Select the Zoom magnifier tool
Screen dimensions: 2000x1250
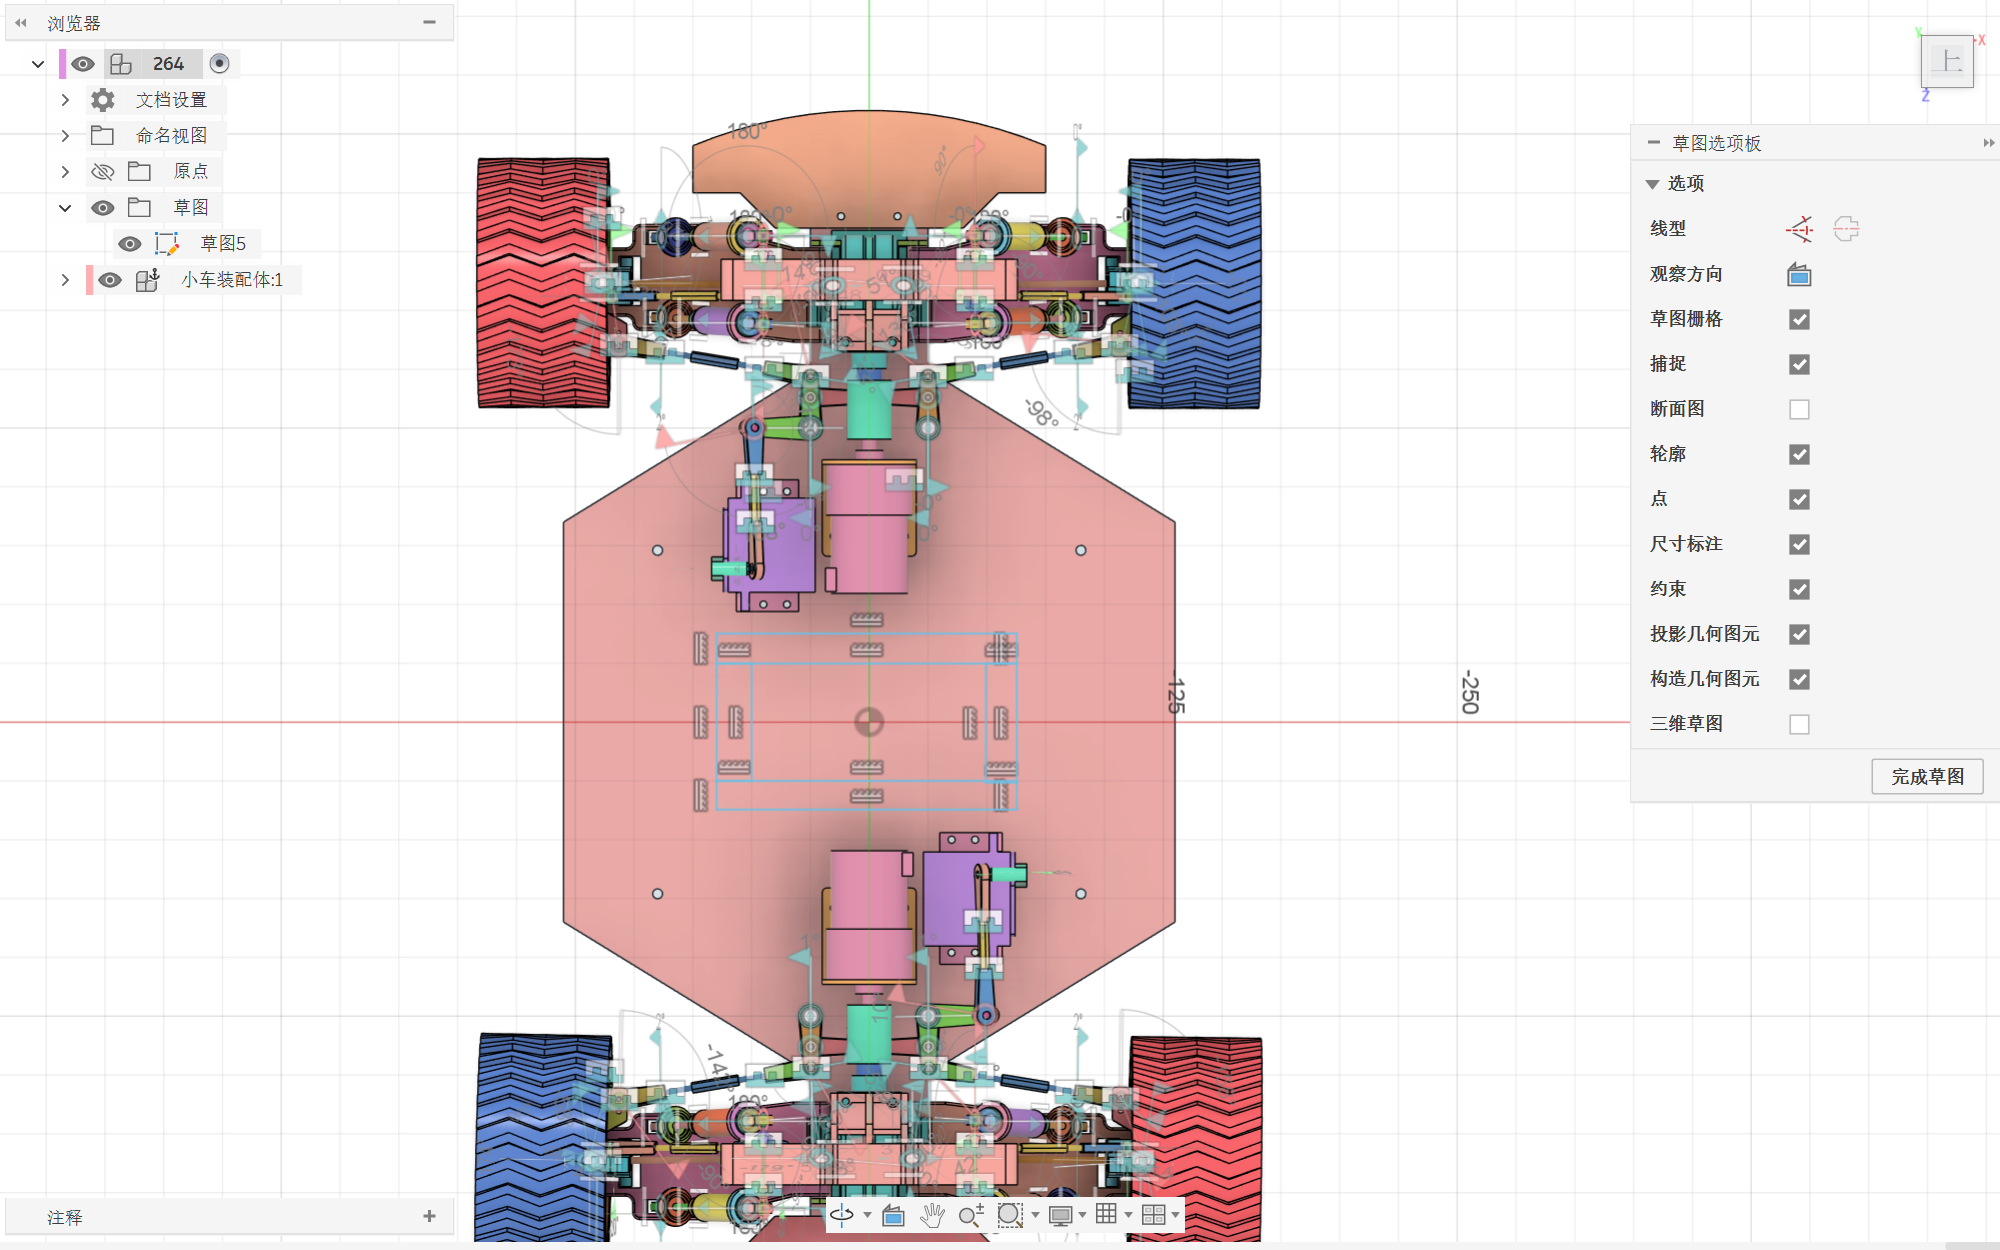click(970, 1215)
